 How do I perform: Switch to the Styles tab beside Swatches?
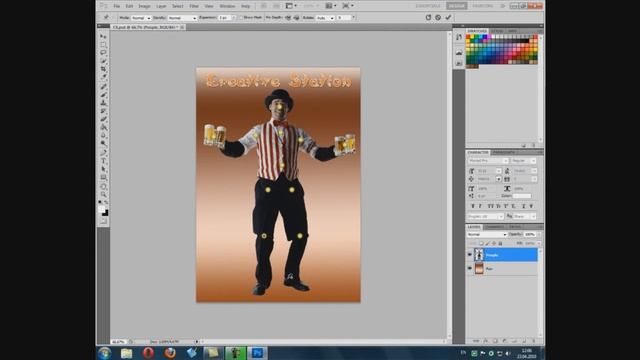[497, 31]
